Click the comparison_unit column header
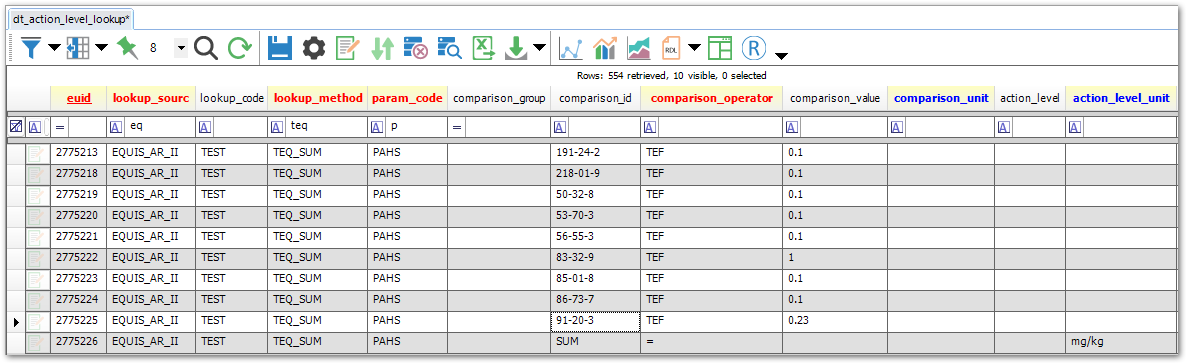 [x=941, y=98]
